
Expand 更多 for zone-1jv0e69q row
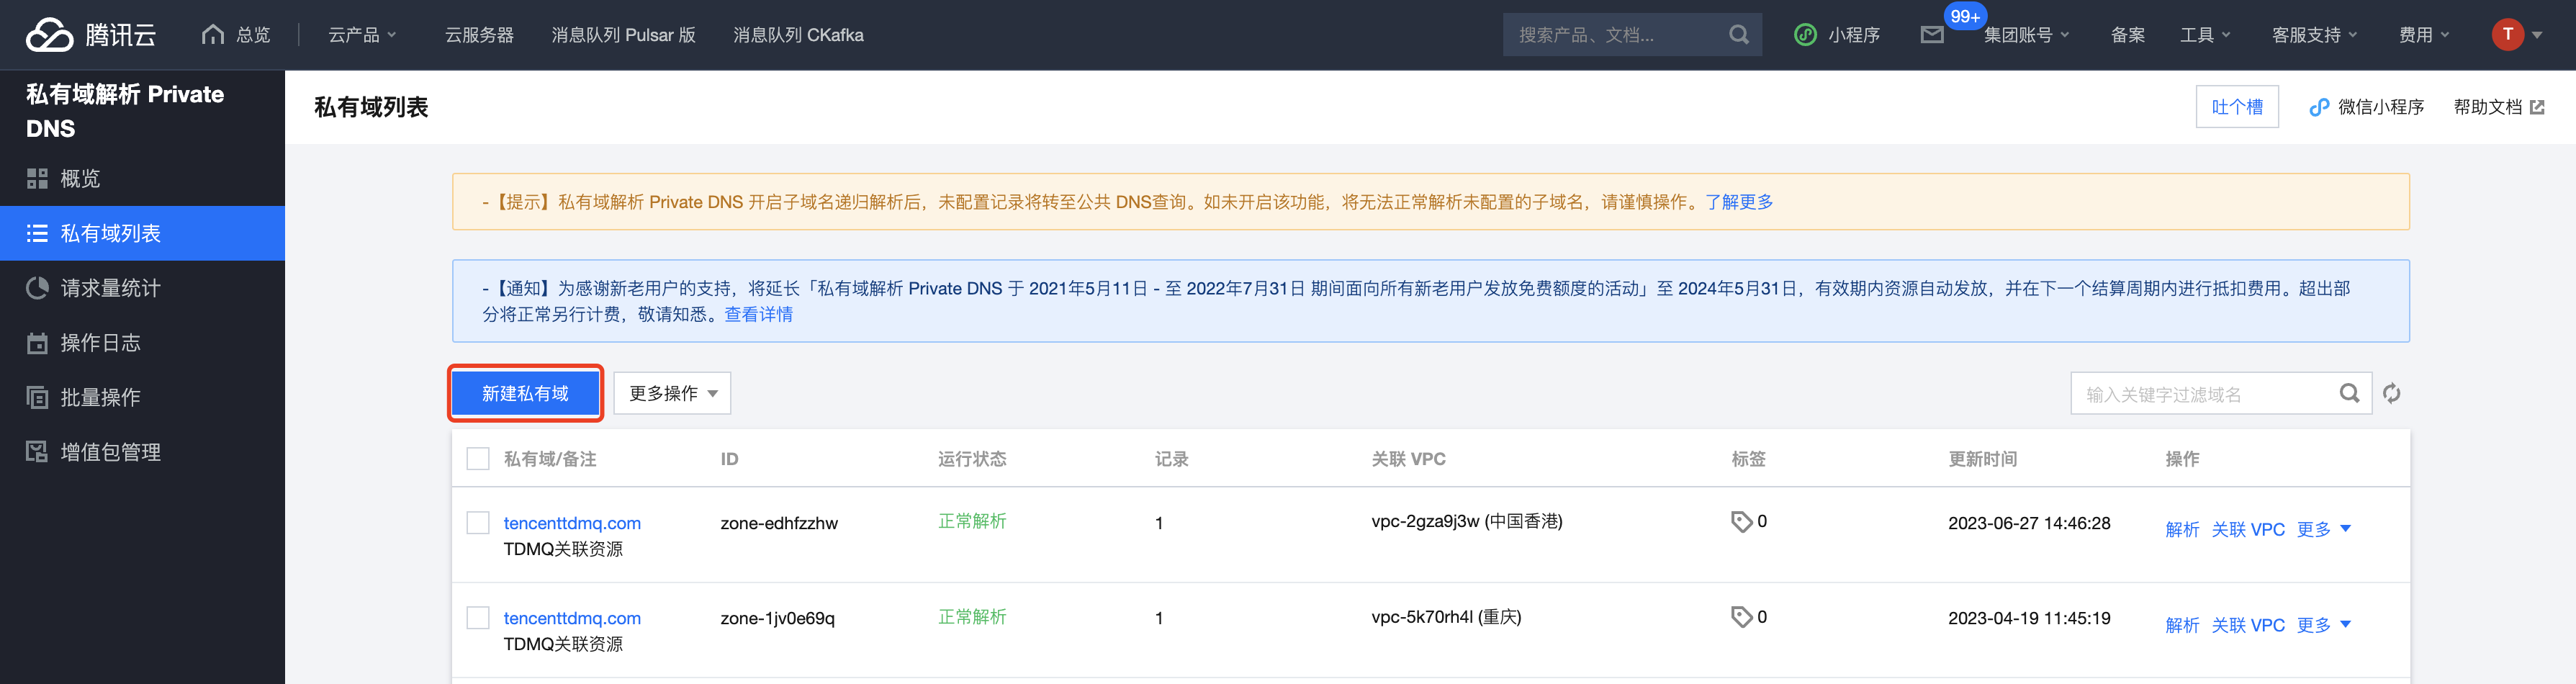(x=2324, y=625)
